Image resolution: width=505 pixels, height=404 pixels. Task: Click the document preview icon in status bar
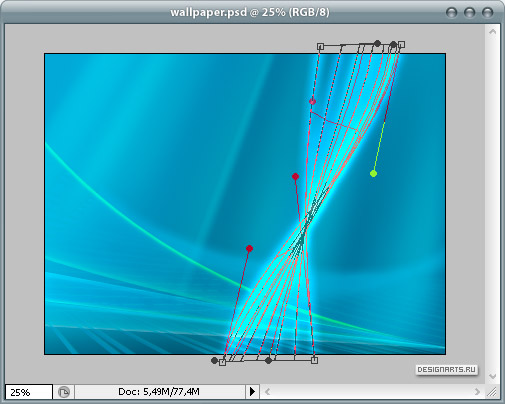(64, 392)
